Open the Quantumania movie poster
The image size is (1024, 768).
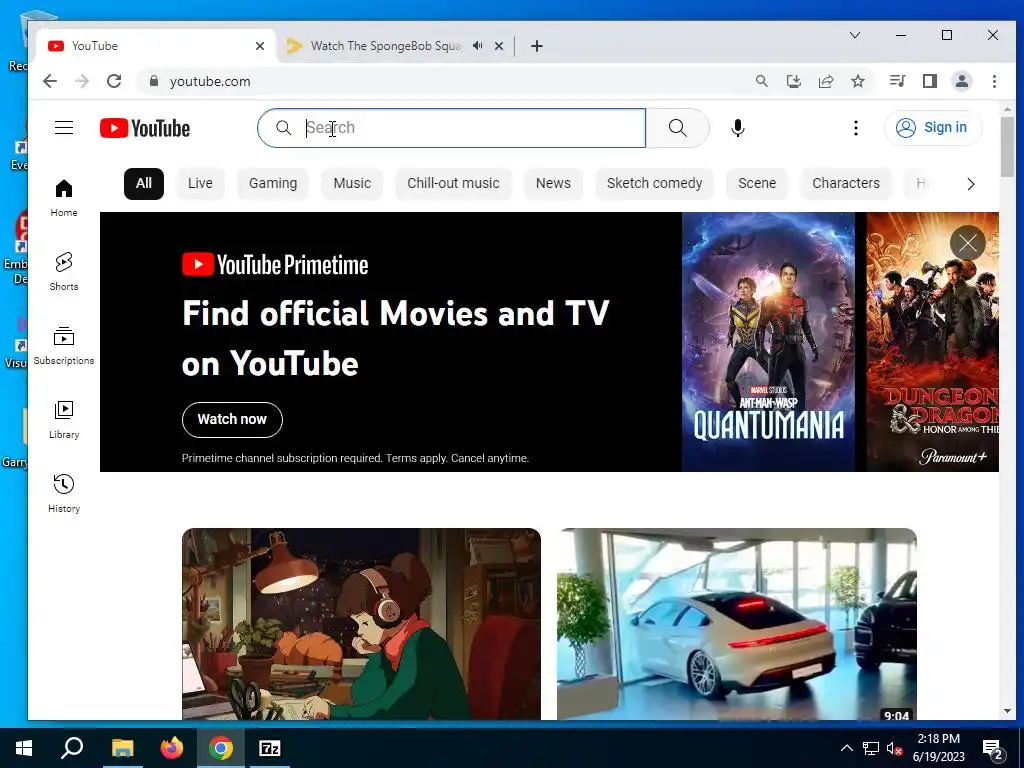coord(768,342)
